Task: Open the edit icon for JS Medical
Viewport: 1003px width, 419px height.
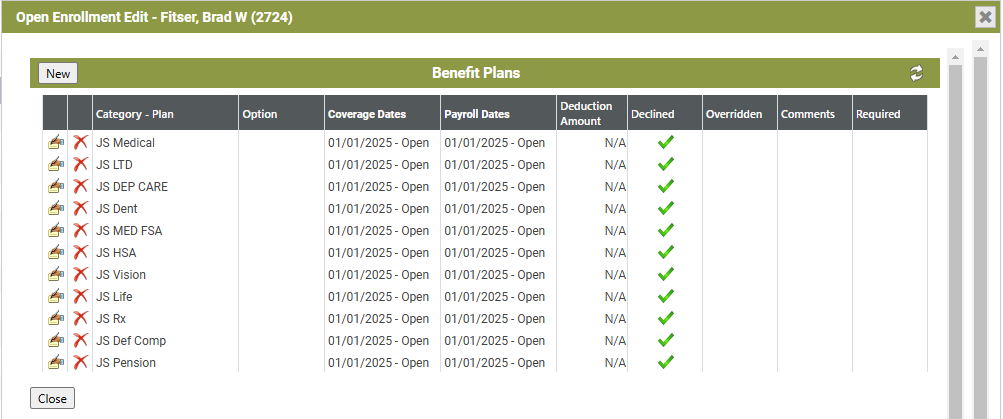Action: 56,143
